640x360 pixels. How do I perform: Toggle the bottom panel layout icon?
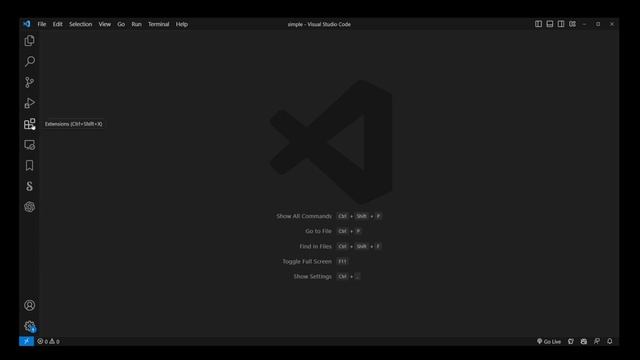550,24
